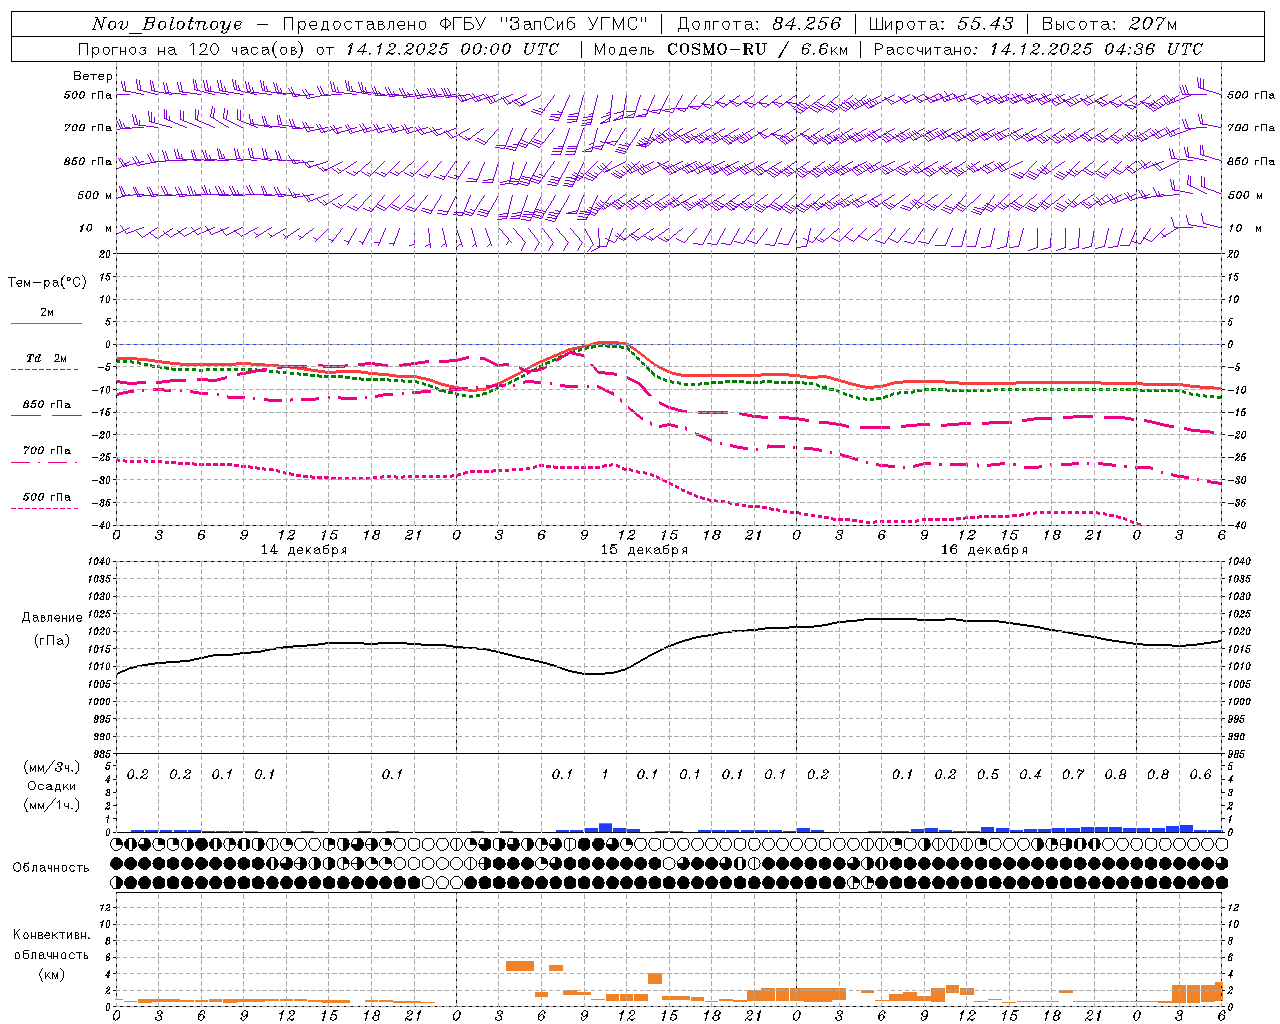Click the forecast start 14.12.2025 00:00 UTC
1280x1024 pixels.
pos(452,49)
